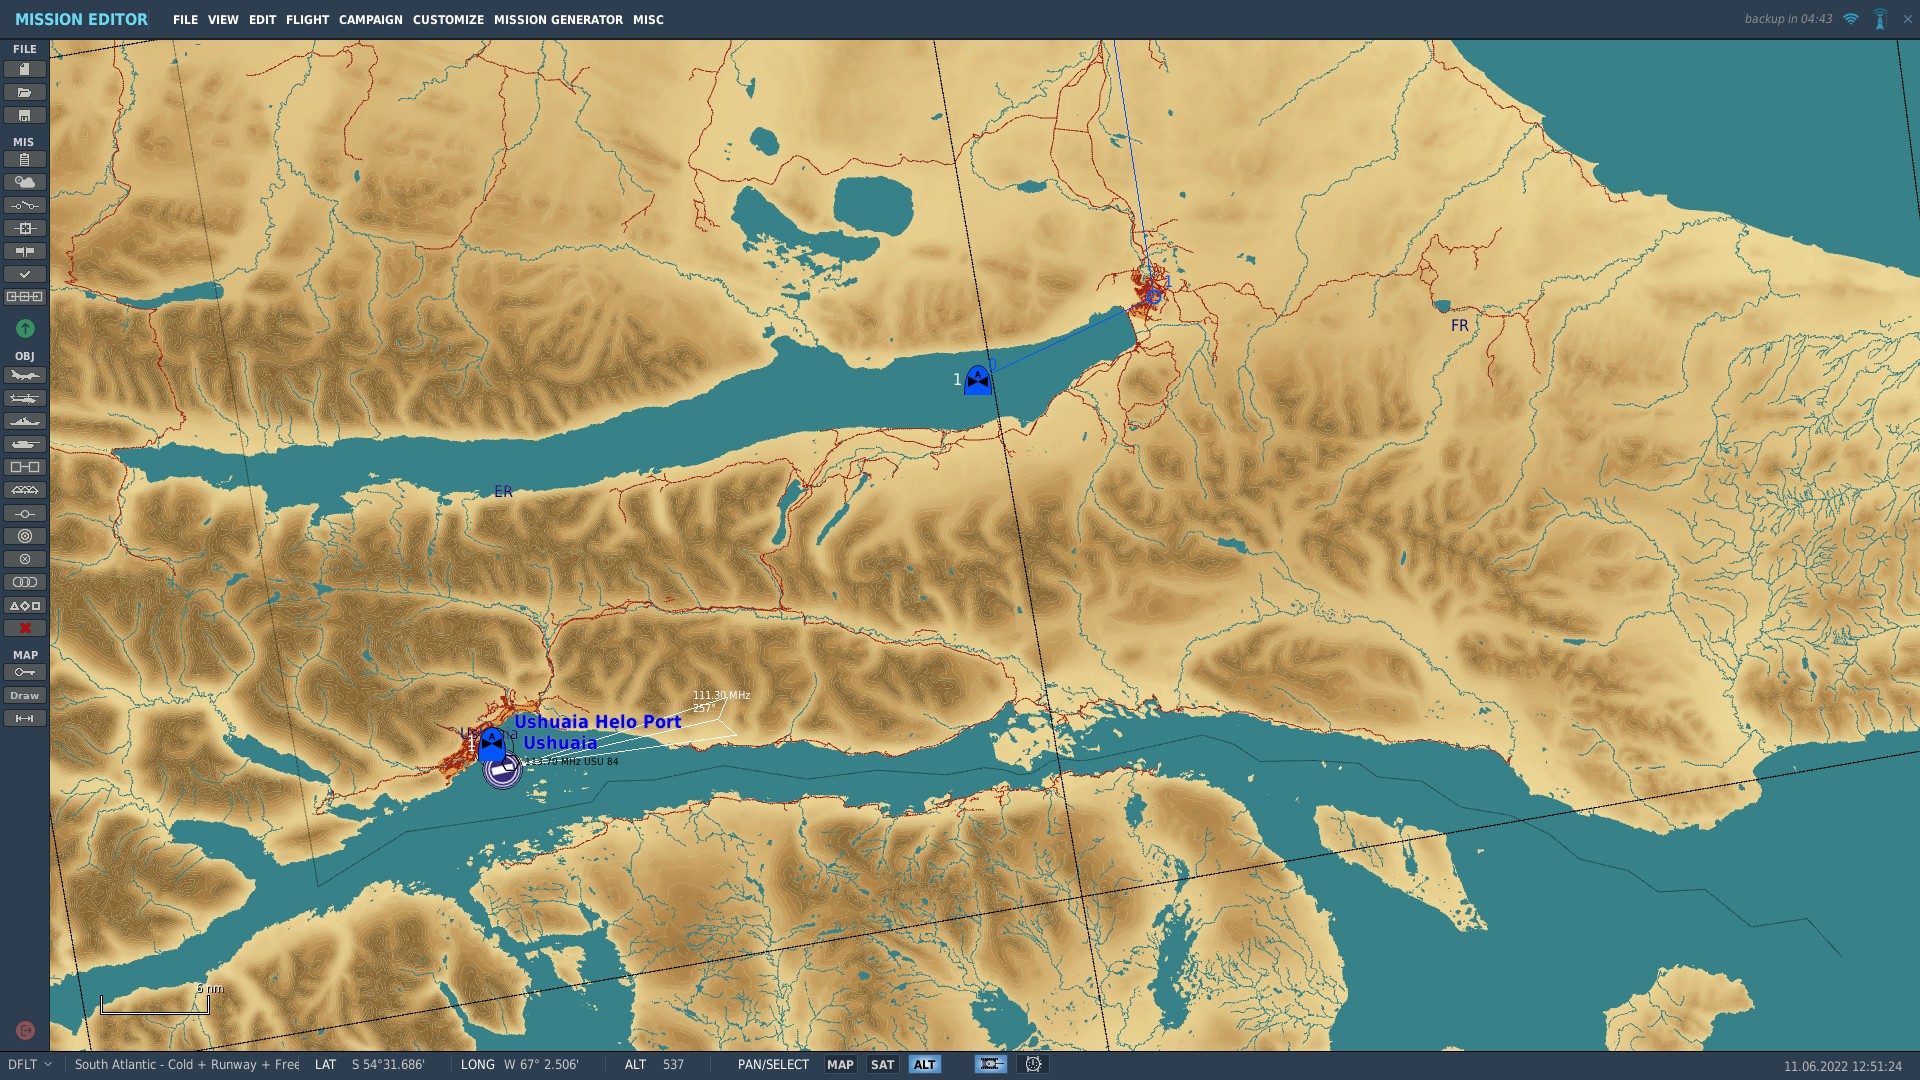Viewport: 1920px width, 1080px height.
Task: Click the Draw button in MAP section
Action: [x=25, y=695]
